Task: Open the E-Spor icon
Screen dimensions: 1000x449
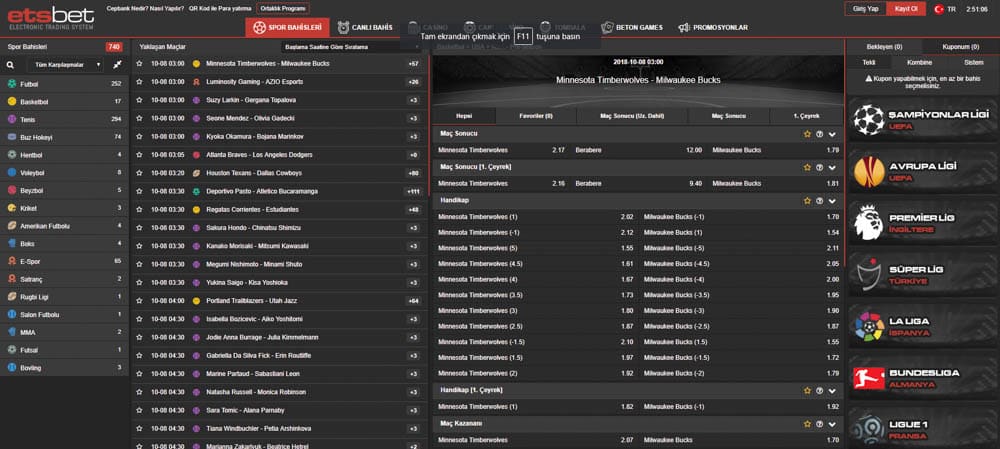Action: pos(11,261)
